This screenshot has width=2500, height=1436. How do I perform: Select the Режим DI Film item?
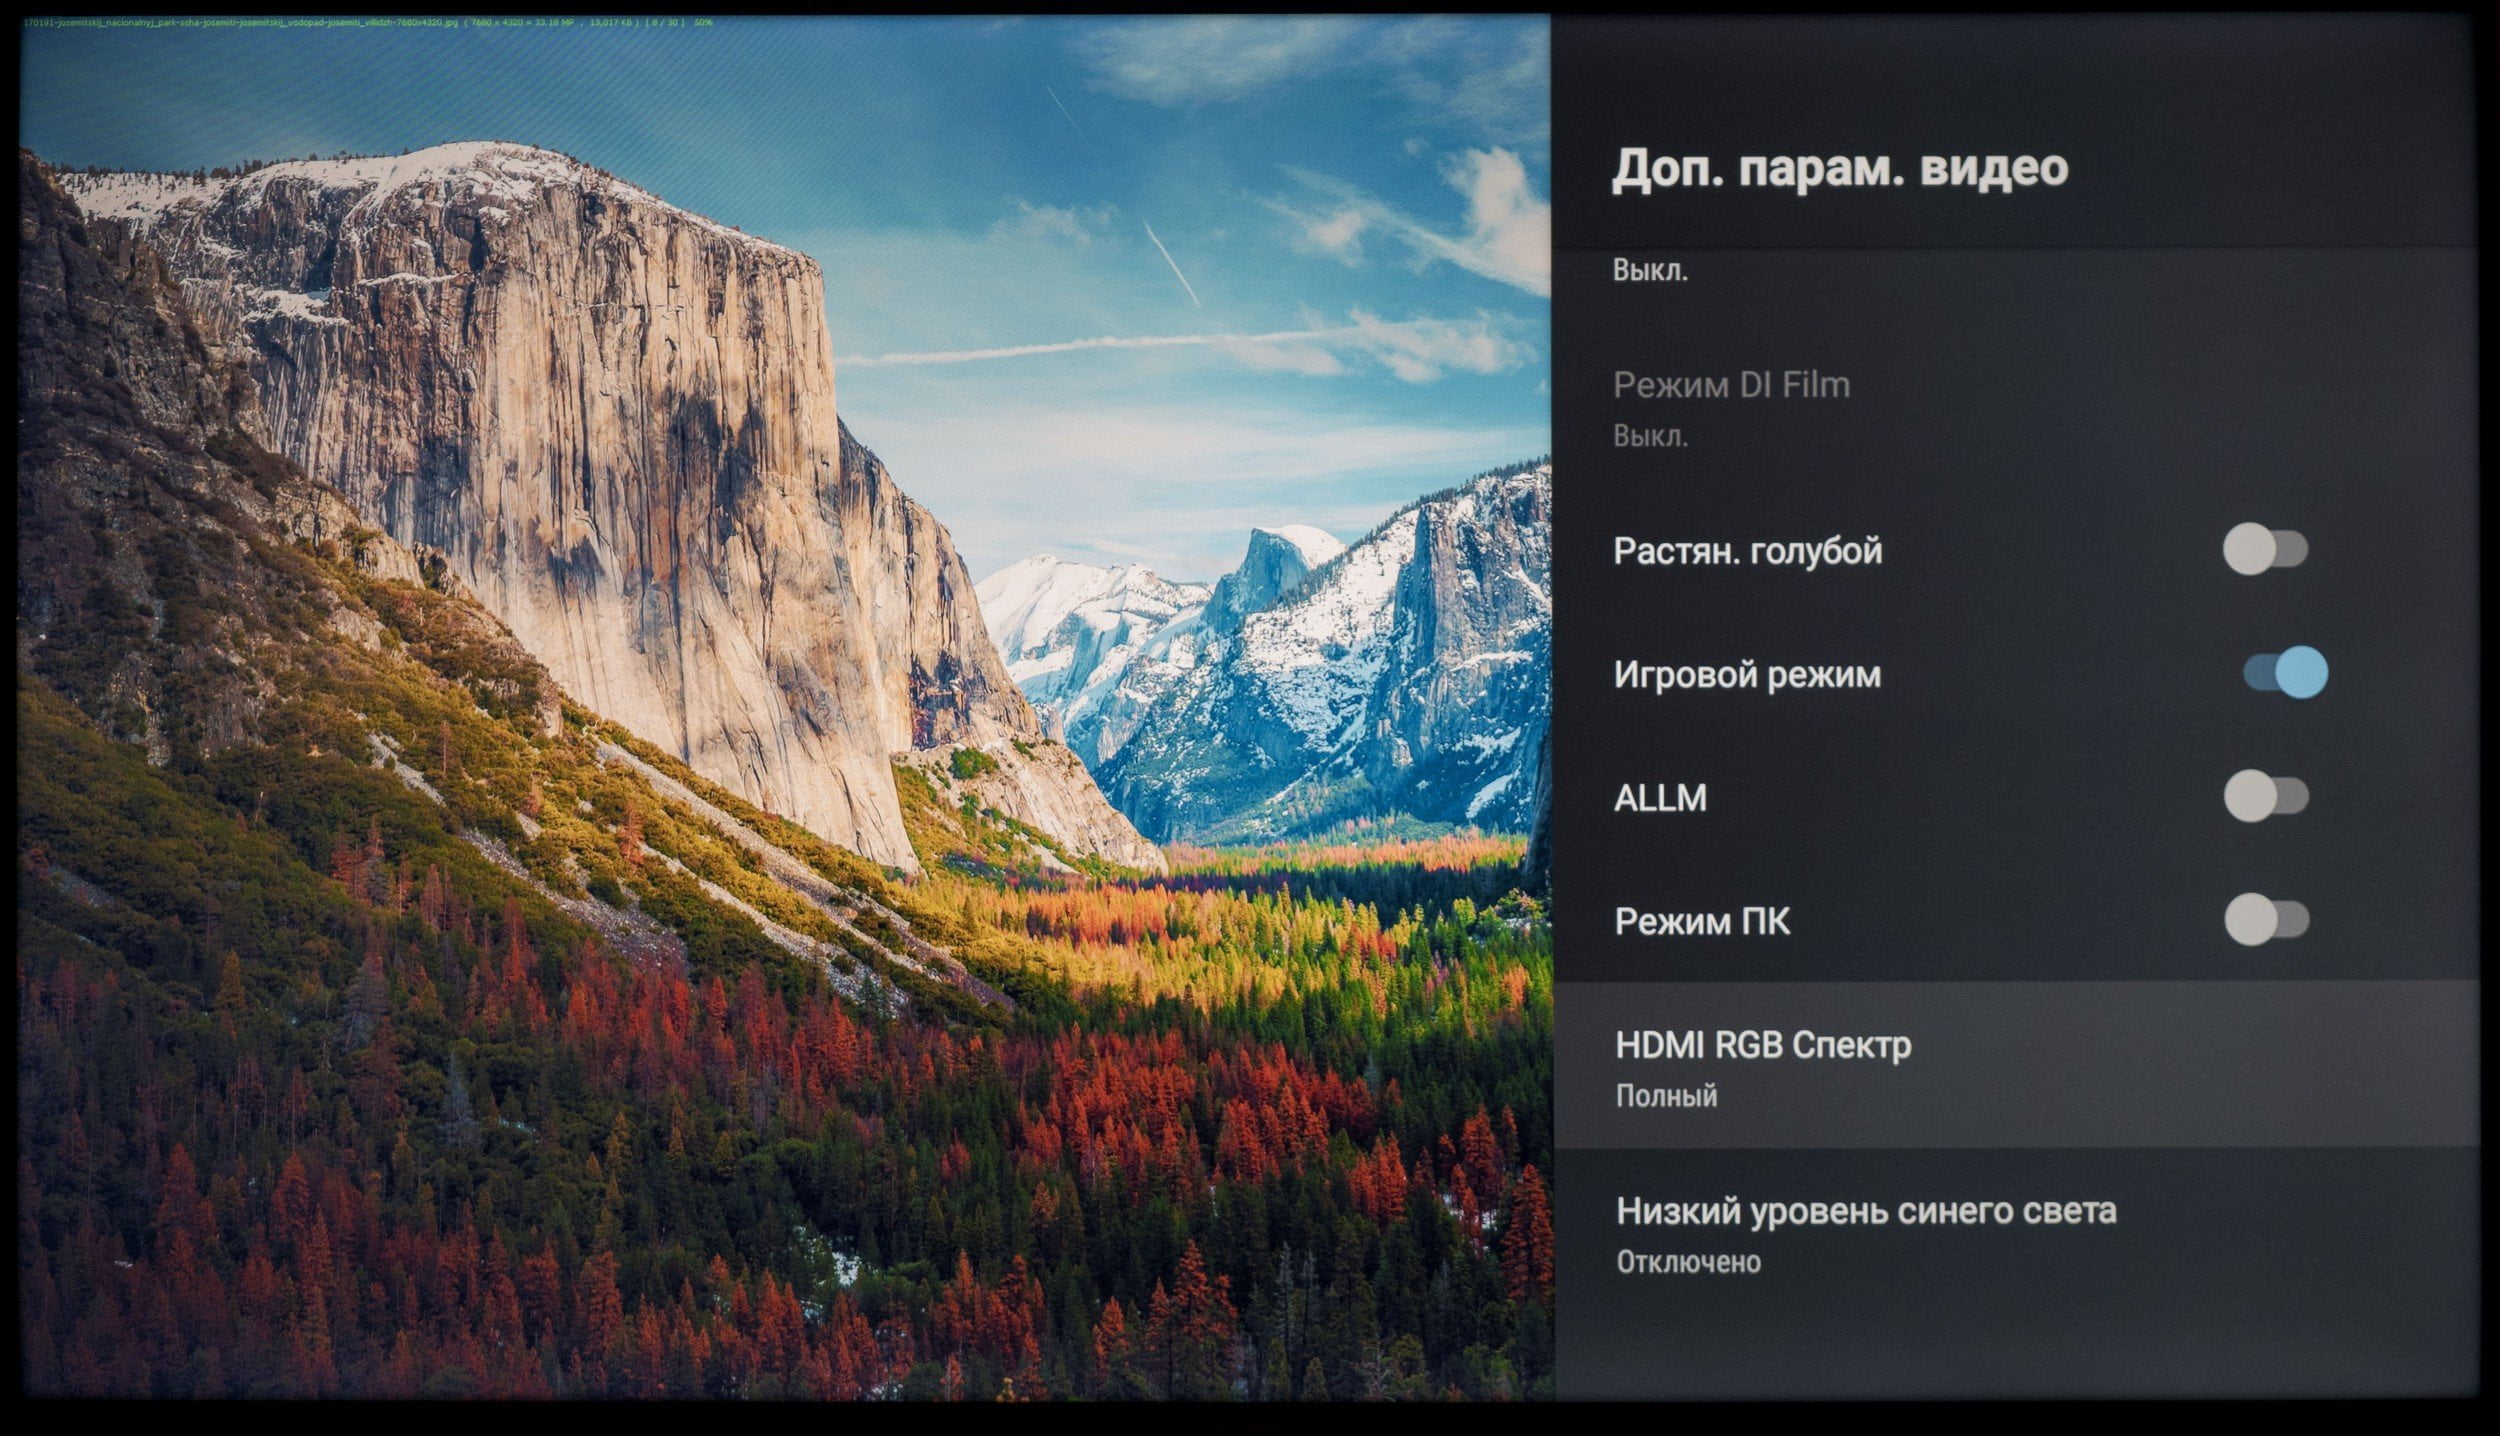(2015, 408)
